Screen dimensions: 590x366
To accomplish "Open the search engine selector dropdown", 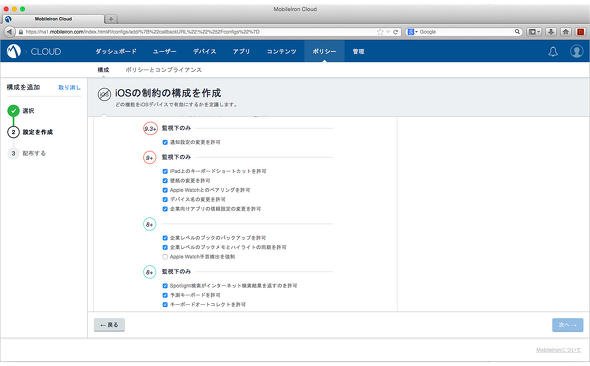I will point(412,32).
